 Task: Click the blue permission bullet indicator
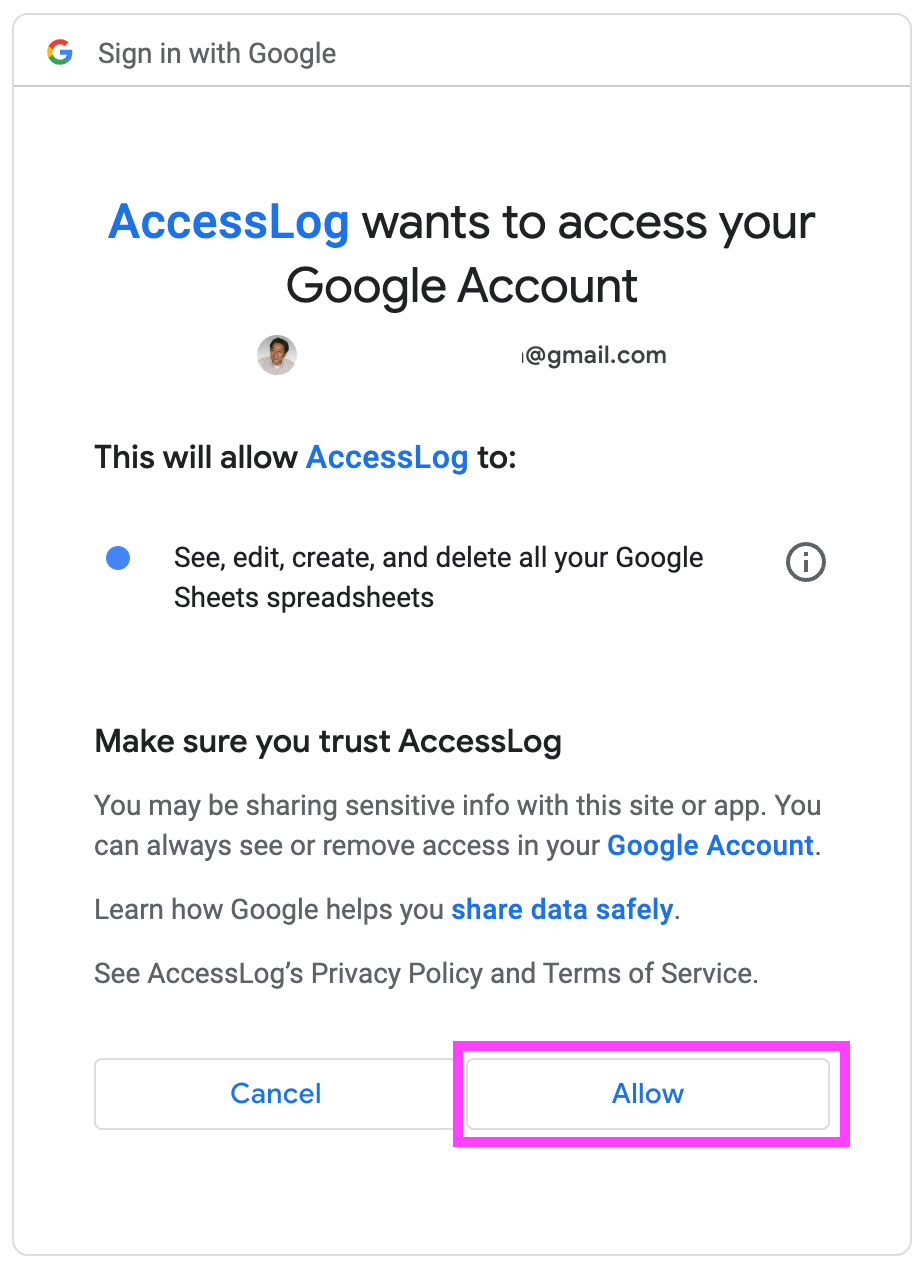click(x=118, y=558)
